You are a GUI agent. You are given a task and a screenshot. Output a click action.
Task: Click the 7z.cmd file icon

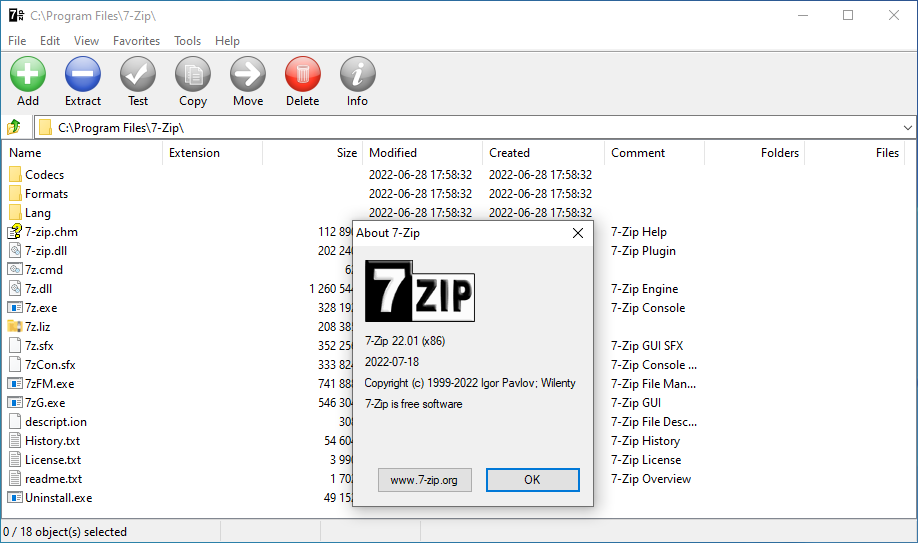click(x=15, y=269)
